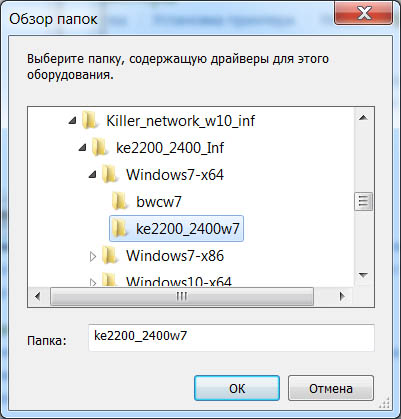
Task: Click the Windows10-x64 folder icon
Action: 109,279
